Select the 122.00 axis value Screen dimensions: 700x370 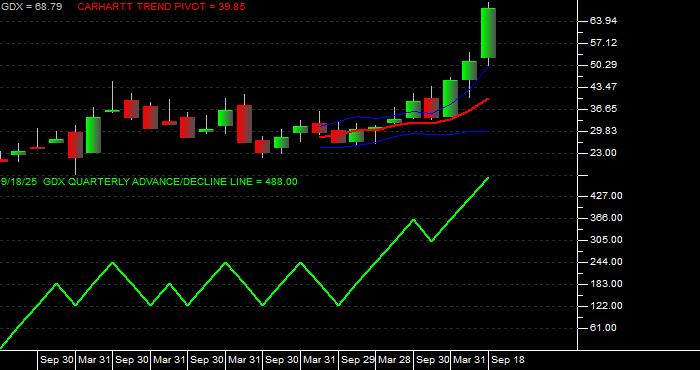(606, 306)
